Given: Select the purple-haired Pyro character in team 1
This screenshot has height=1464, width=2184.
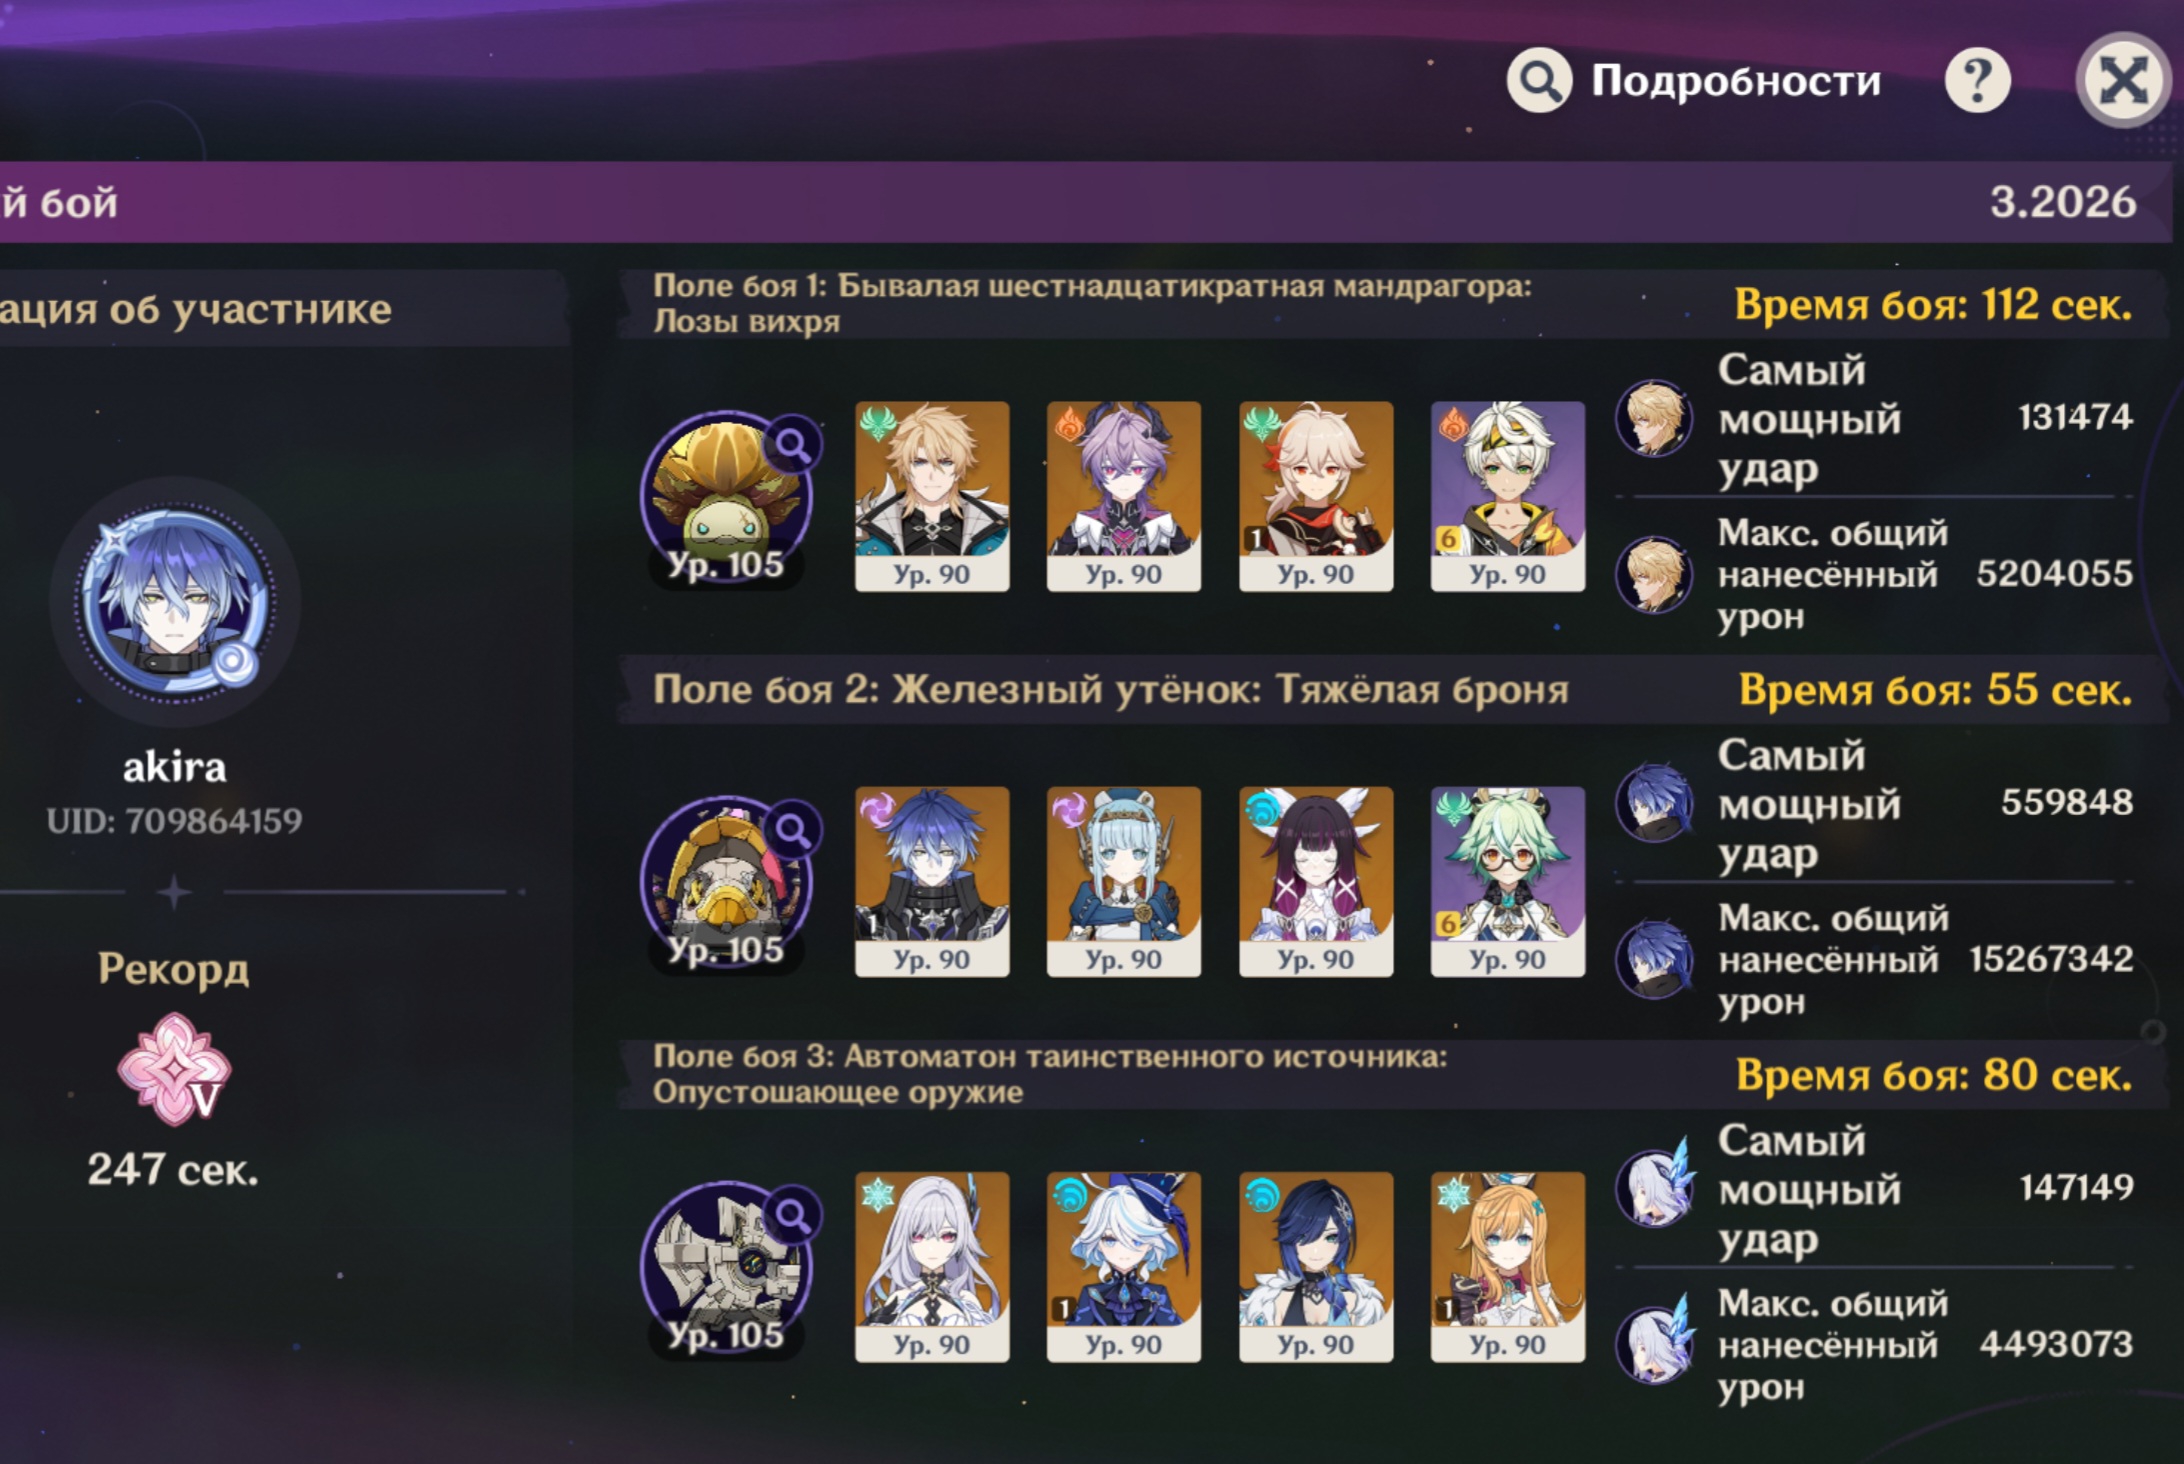Looking at the screenshot, I should pos(1124,496).
